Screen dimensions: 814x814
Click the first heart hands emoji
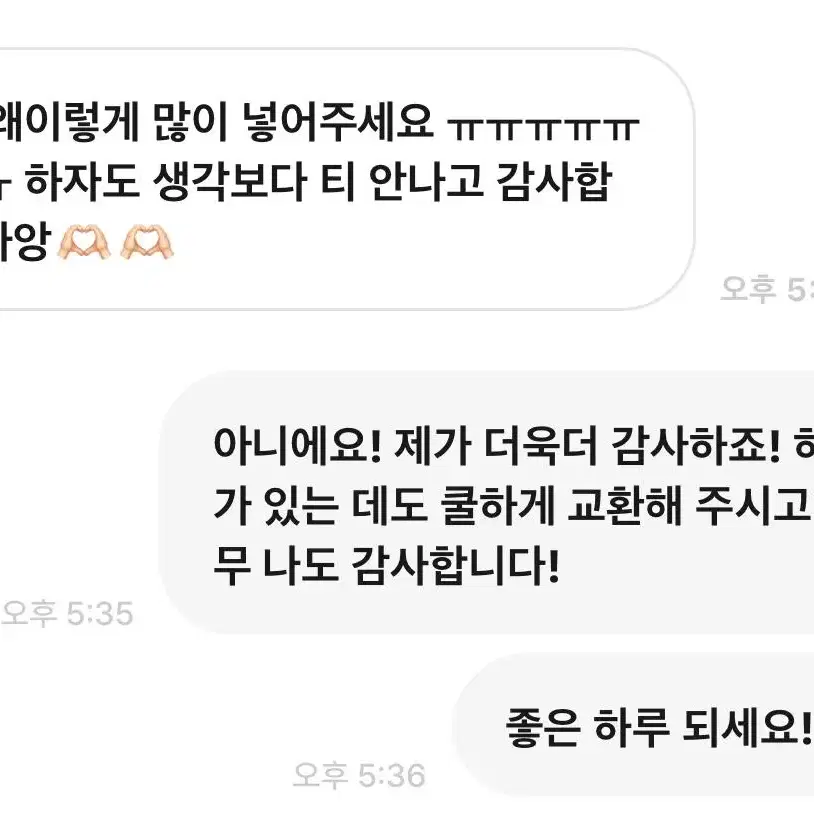point(84,242)
